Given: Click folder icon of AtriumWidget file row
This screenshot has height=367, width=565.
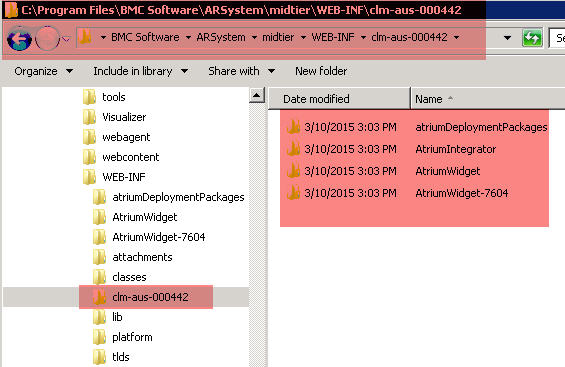Looking at the screenshot, I should 294,171.
